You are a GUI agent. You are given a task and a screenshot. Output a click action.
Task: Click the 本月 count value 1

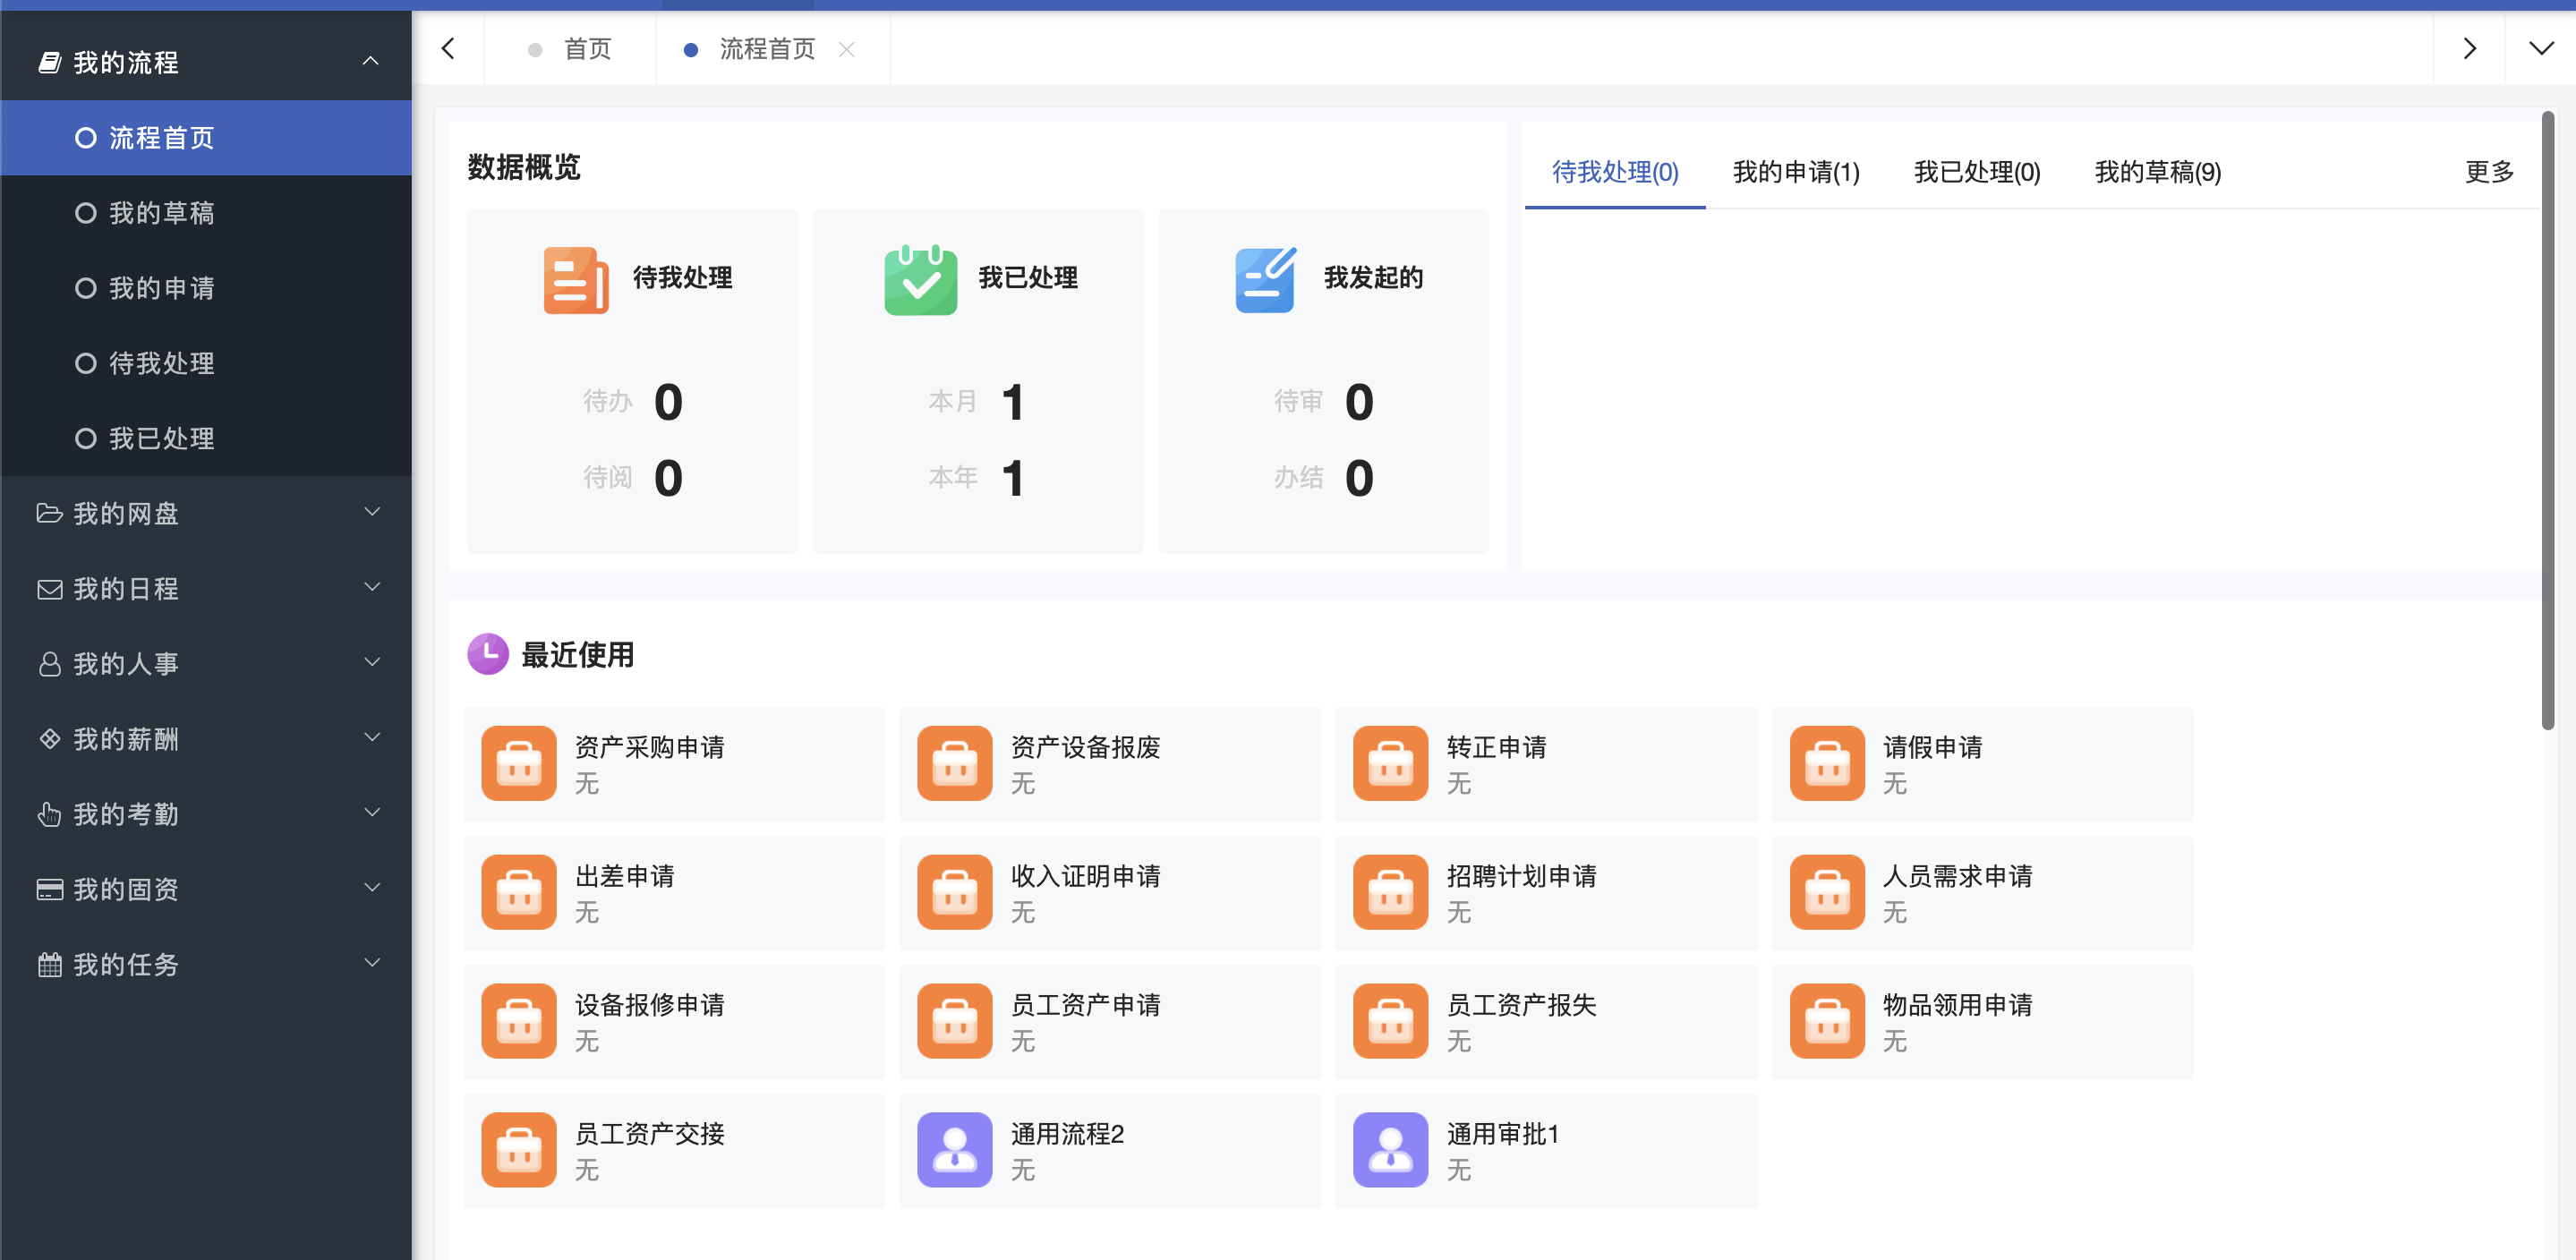(x=1013, y=402)
